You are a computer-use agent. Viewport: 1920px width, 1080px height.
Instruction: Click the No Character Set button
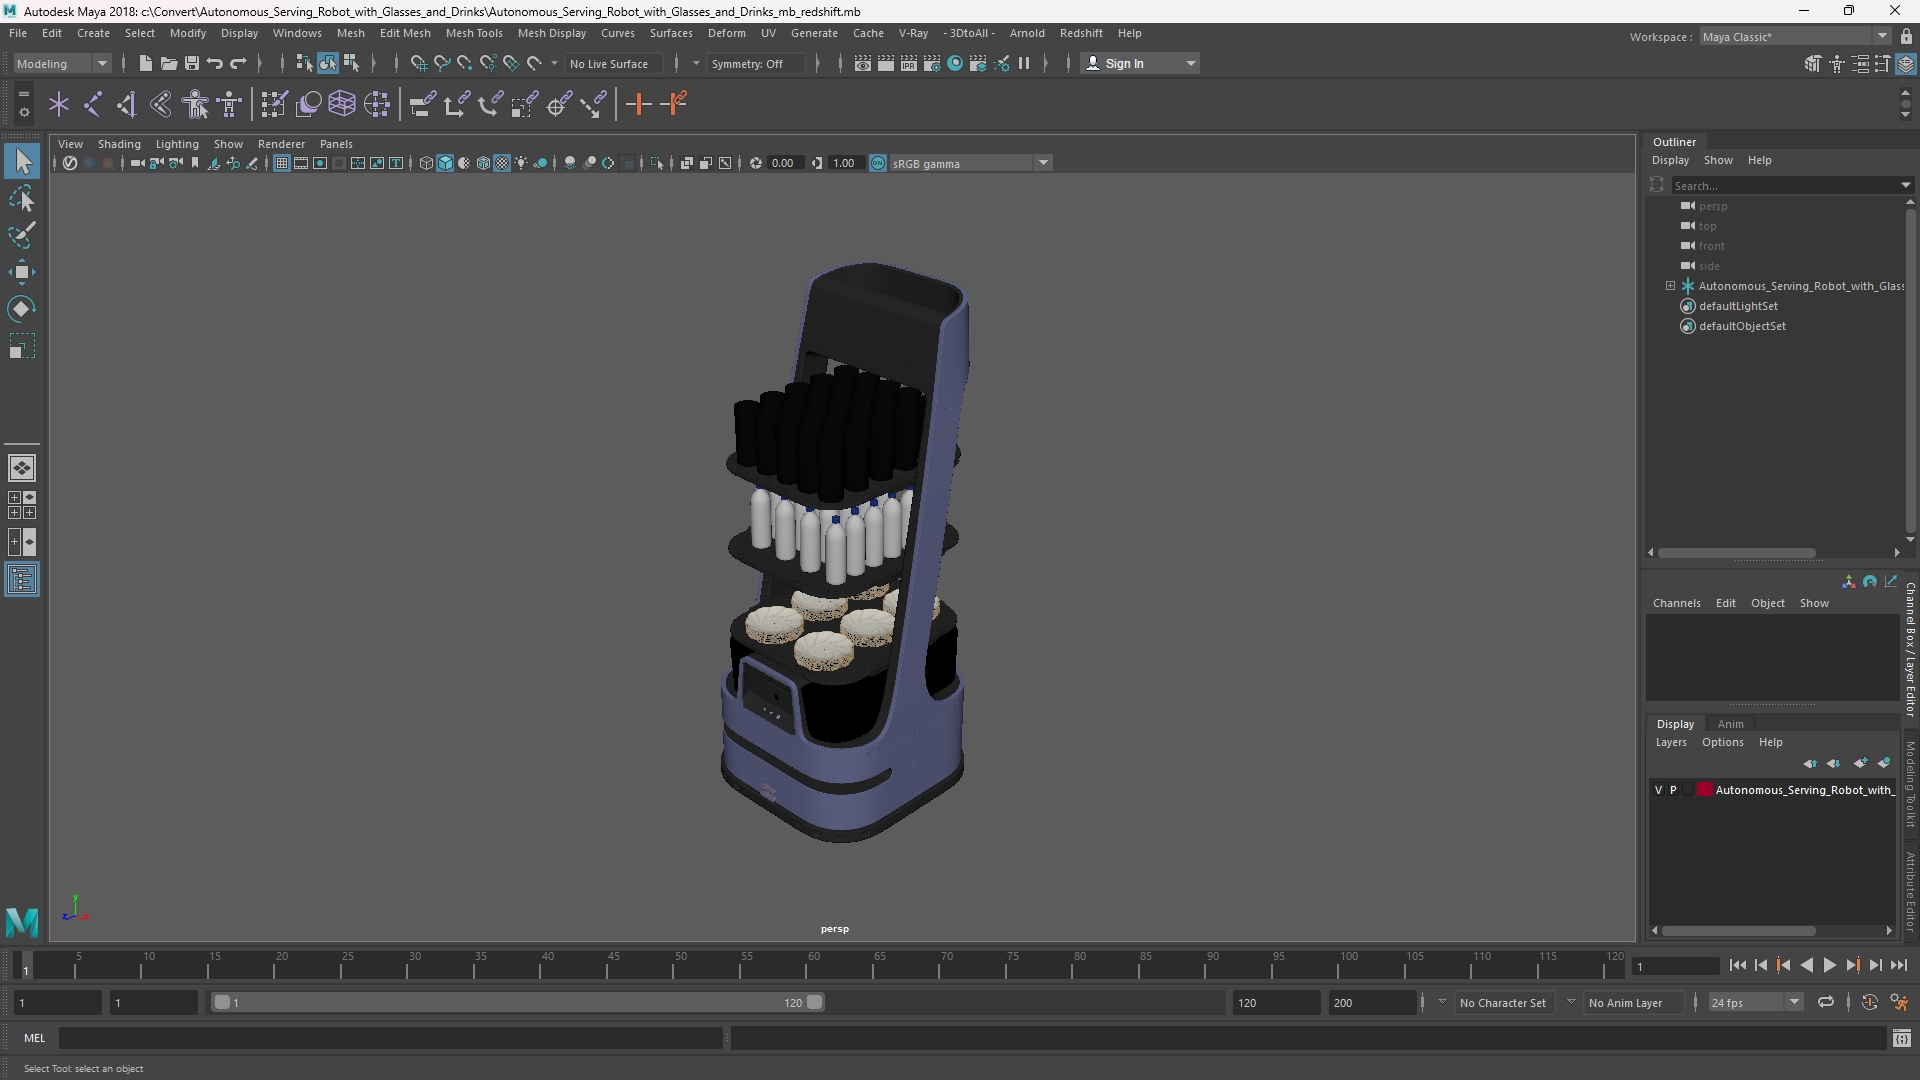coord(1503,1002)
